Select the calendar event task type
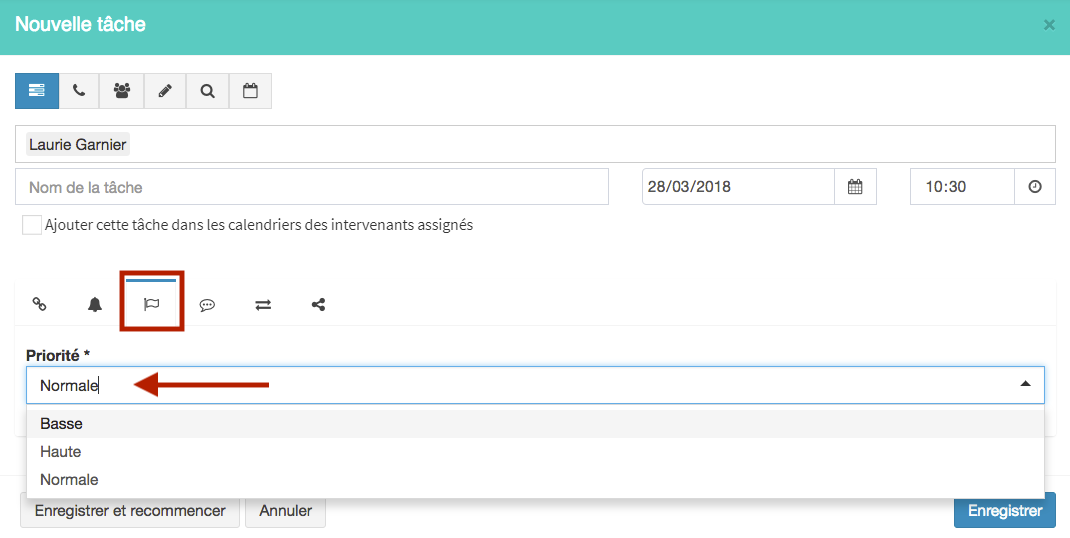Viewport: 1070px width, 538px height. pyautogui.click(x=250, y=91)
